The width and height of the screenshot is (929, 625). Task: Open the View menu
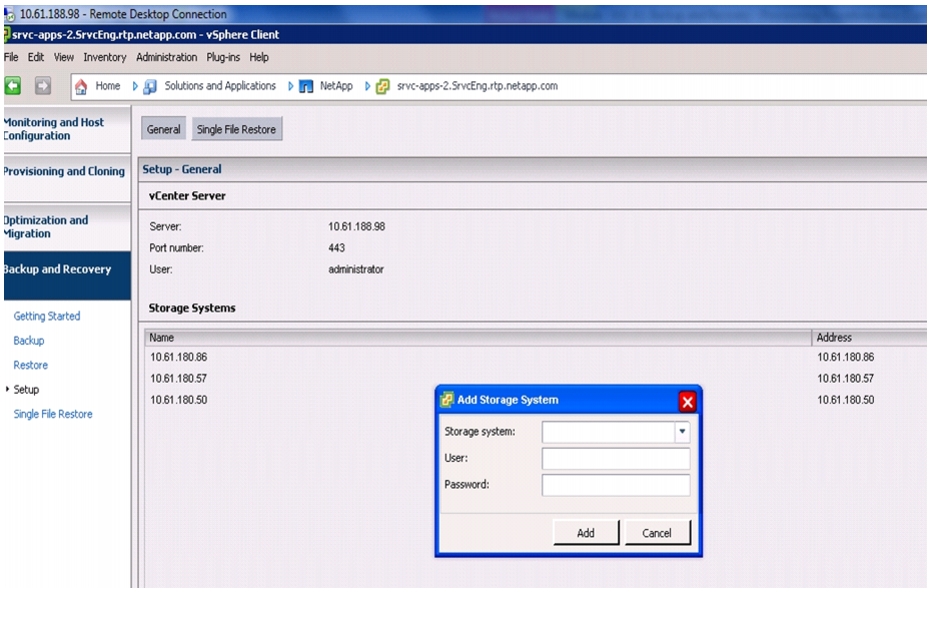(x=64, y=57)
